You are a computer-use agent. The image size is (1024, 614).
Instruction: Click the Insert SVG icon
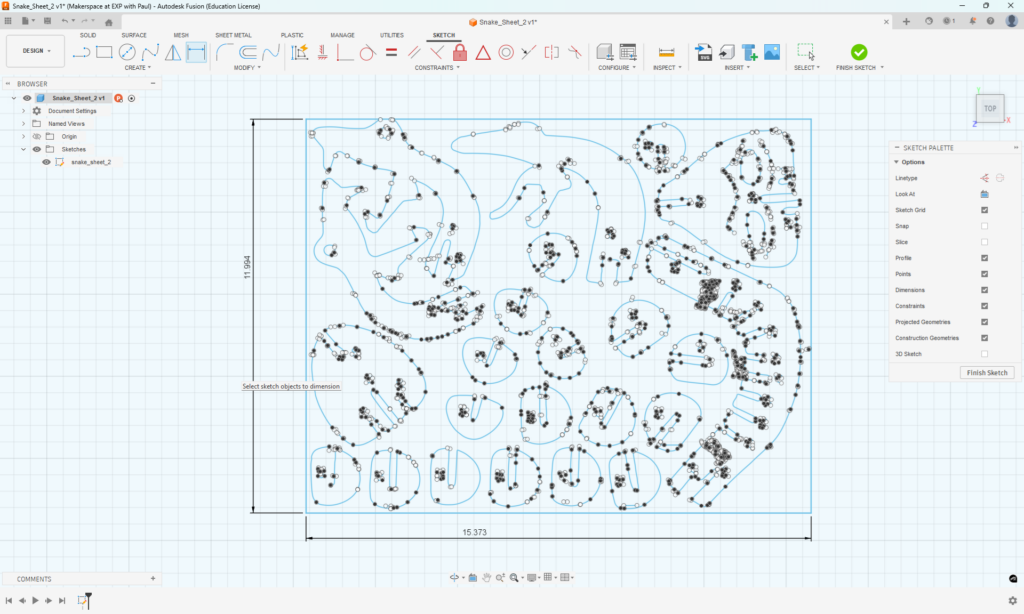click(x=704, y=52)
